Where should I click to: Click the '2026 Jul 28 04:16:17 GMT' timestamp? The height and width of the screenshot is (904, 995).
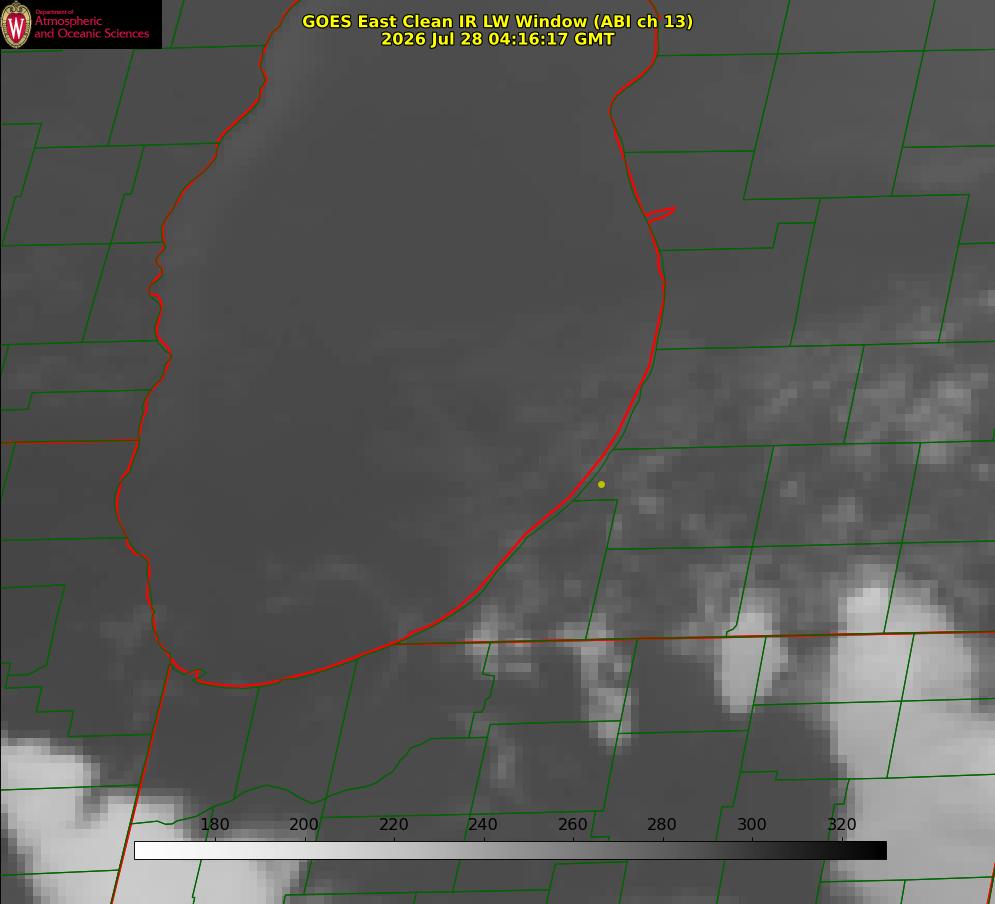[x=498, y=39]
